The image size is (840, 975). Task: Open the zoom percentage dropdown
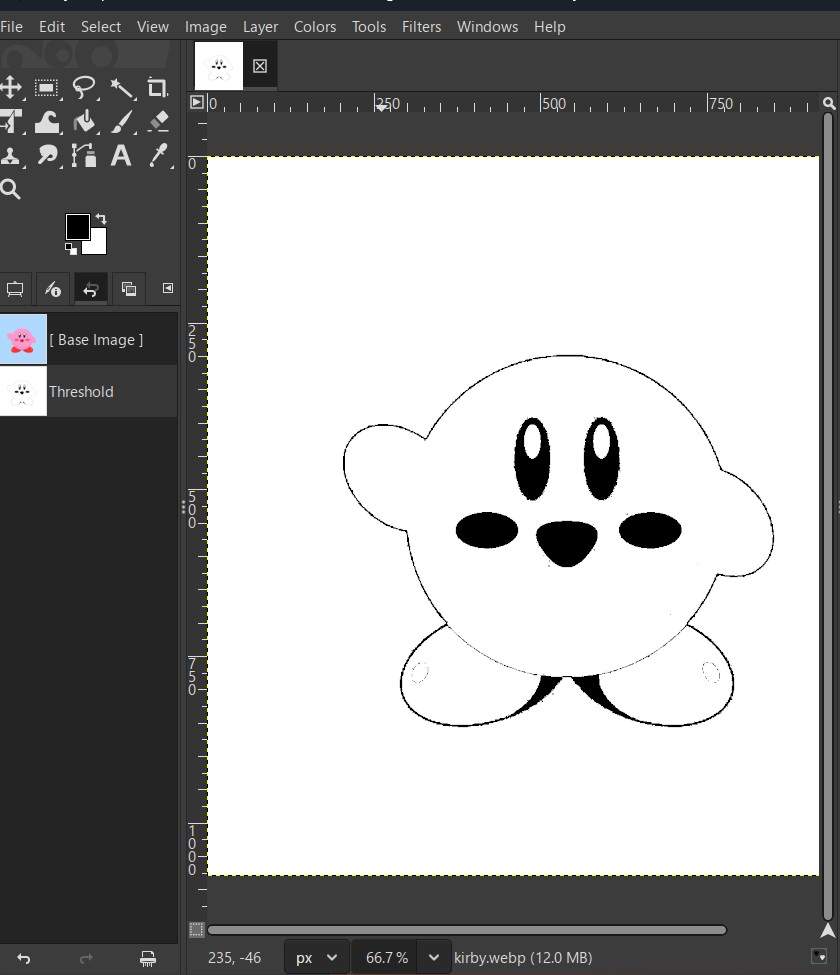(x=399, y=957)
